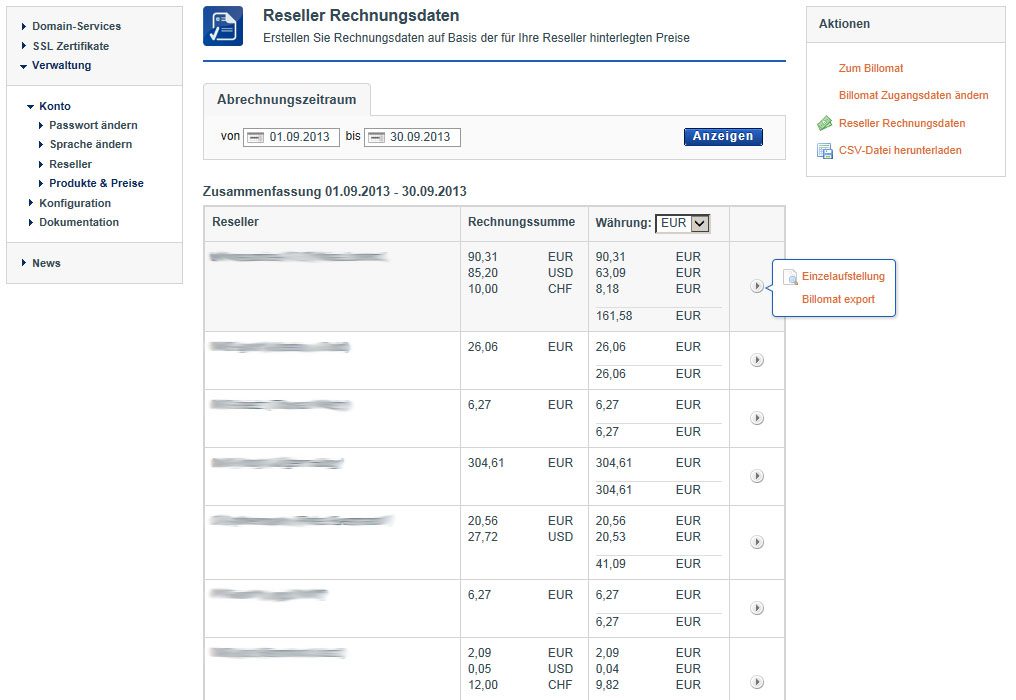Click the calendar icon beside the end date

[x=376, y=137]
